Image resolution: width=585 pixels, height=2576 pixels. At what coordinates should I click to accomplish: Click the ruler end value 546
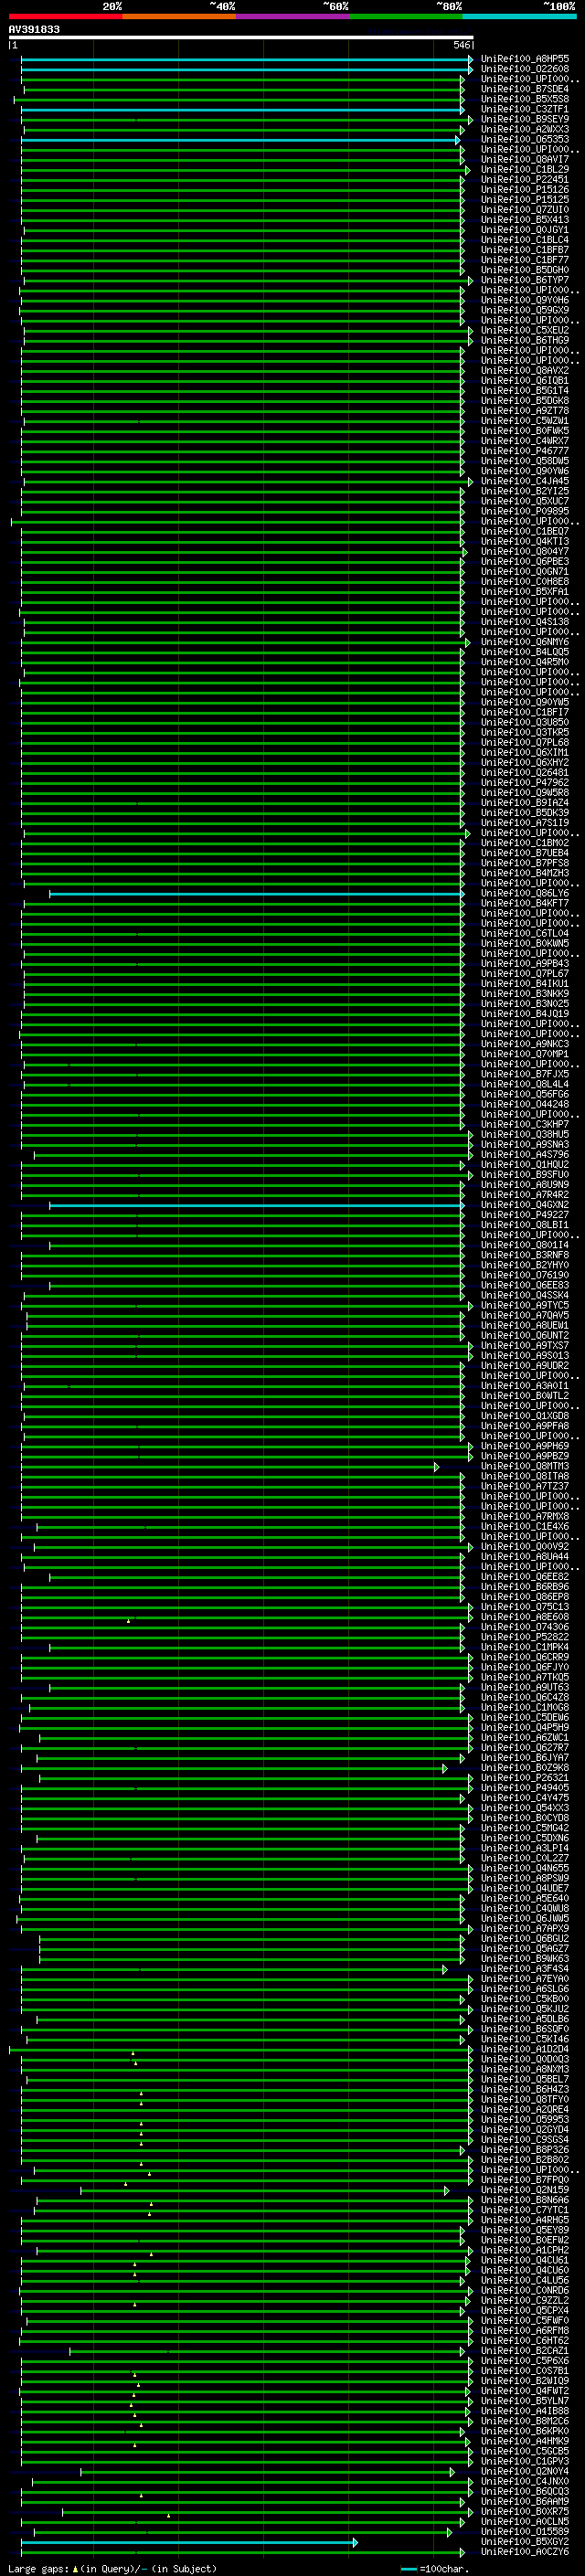point(462,45)
